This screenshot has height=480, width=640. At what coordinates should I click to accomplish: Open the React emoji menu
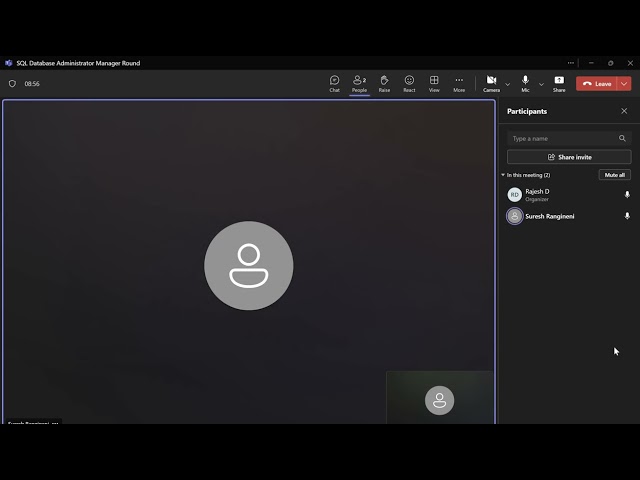pos(409,83)
